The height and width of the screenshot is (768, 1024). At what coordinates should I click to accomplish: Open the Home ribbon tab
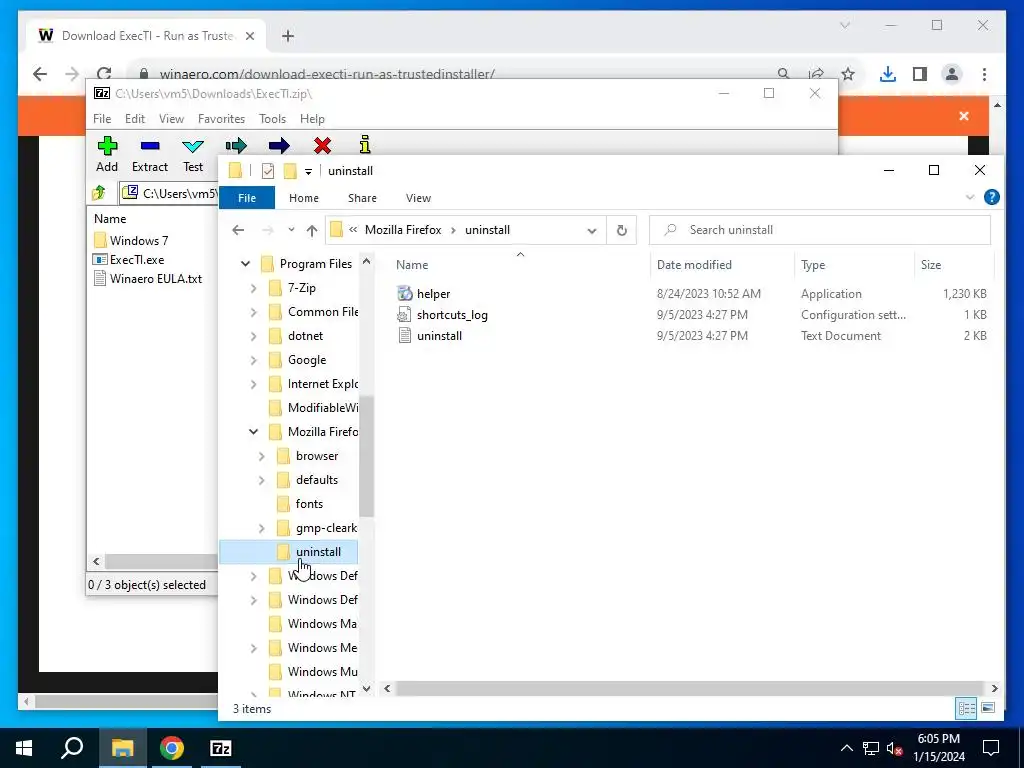coord(304,198)
